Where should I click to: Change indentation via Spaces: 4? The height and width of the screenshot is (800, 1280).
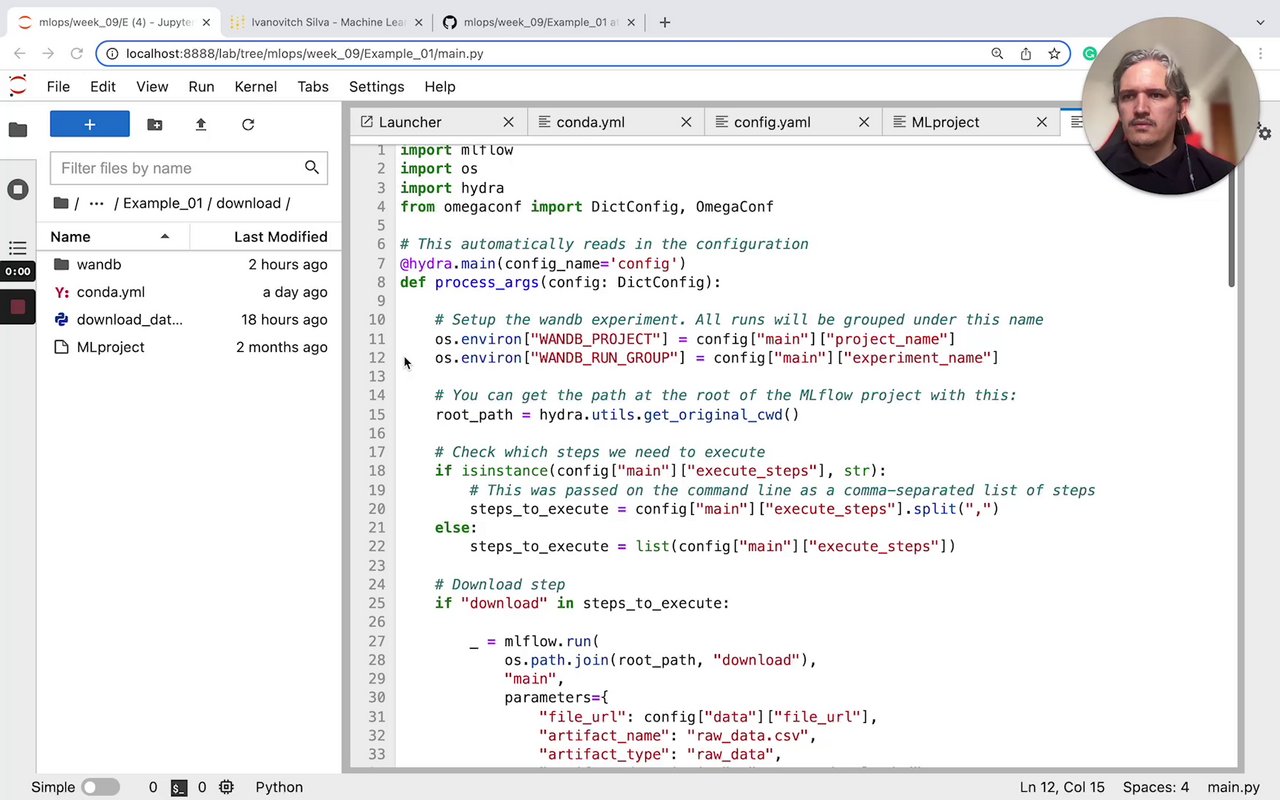[x=1156, y=787]
